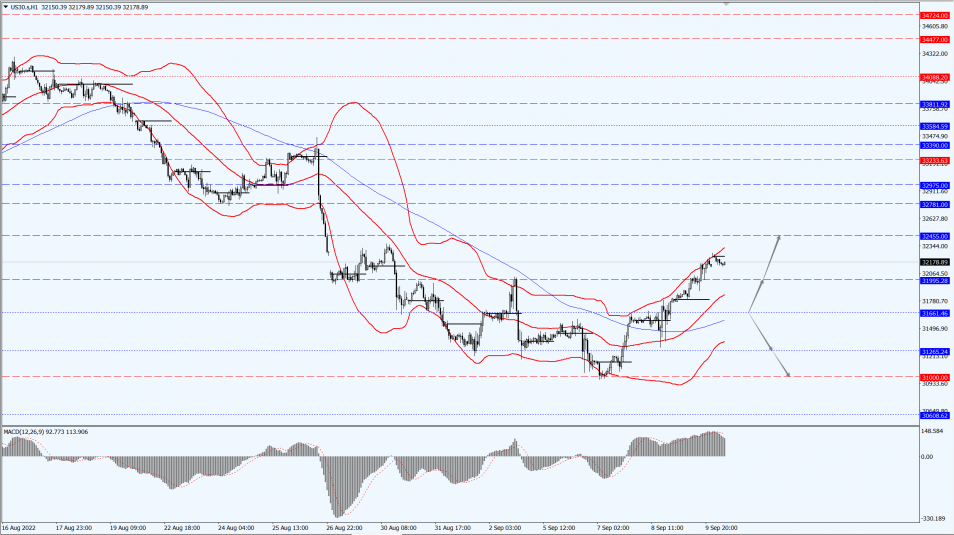Click the 30608.62 blue price tag
Image resolution: width=954 pixels, height=535 pixels.
[934, 415]
